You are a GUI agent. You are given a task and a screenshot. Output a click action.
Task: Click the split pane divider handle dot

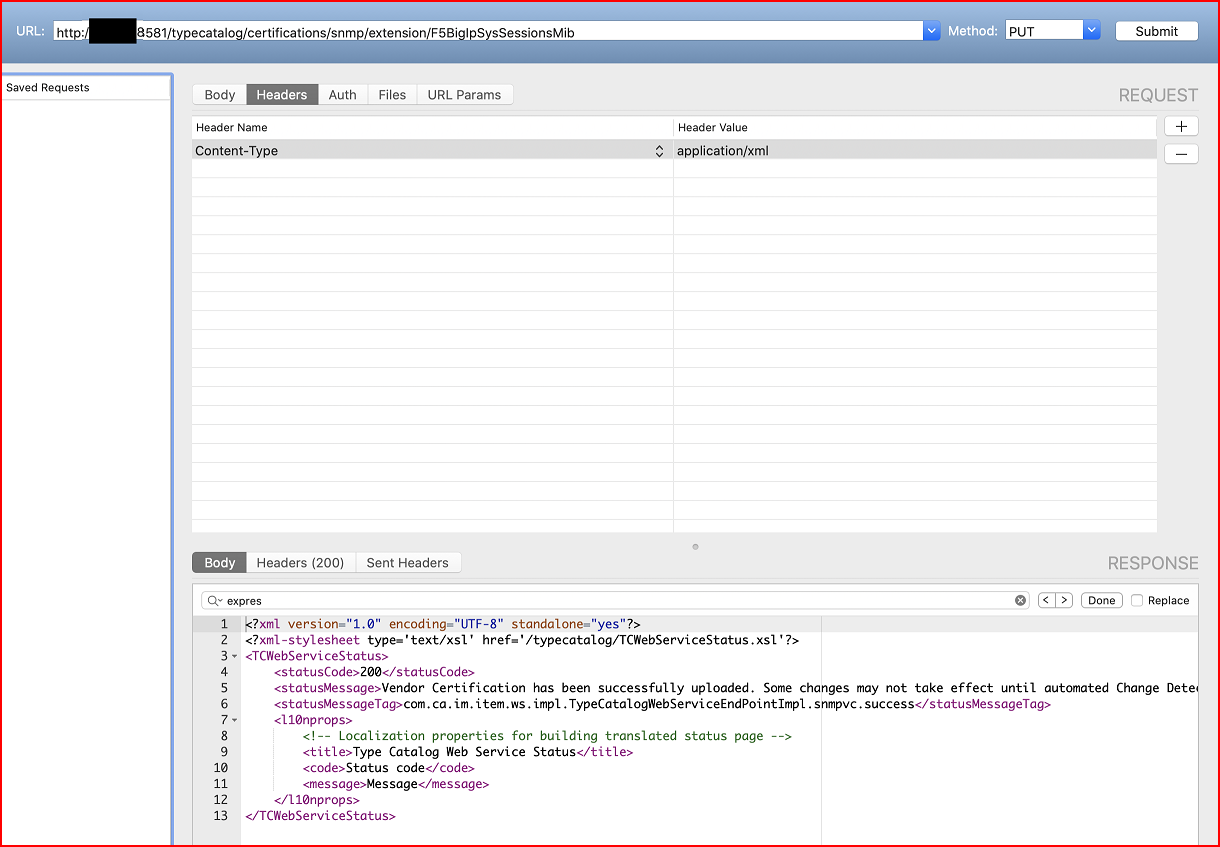[695, 546]
